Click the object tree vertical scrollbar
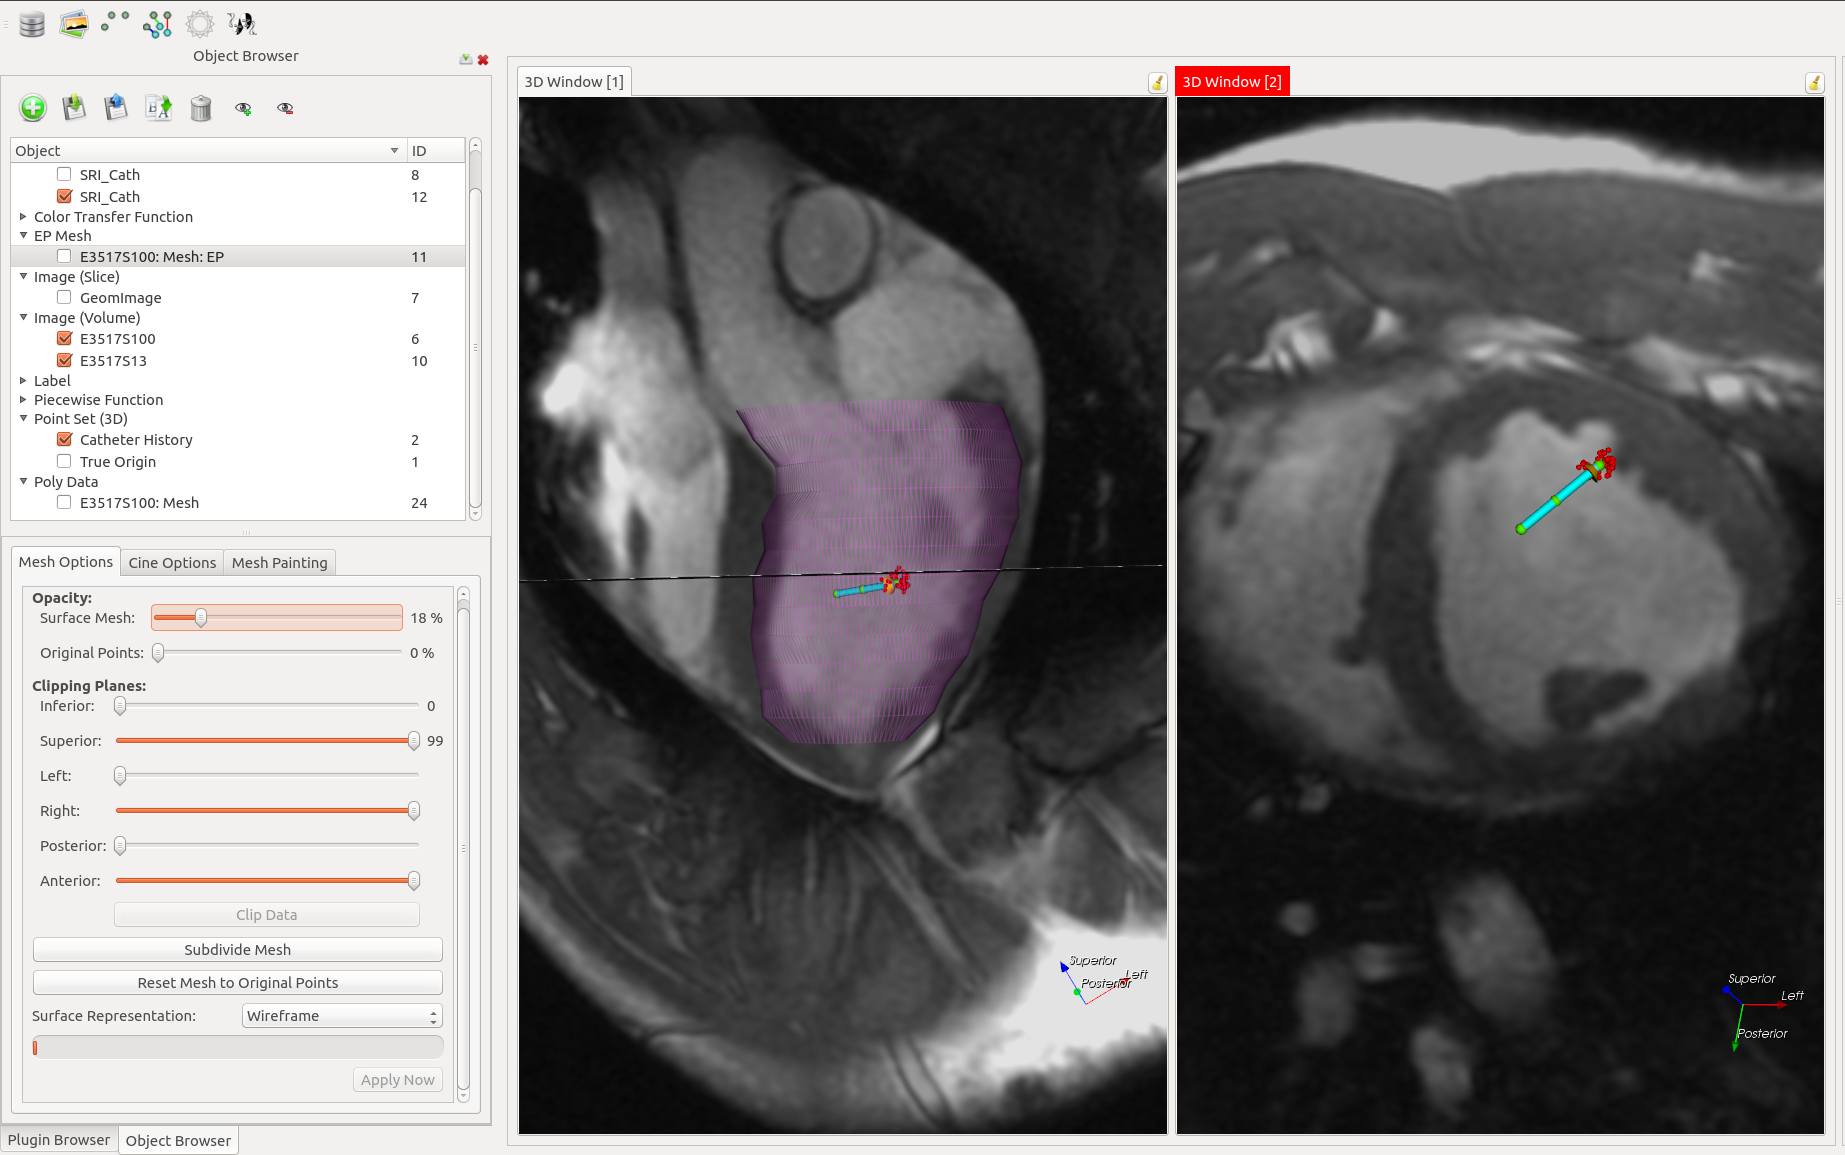The image size is (1845, 1155). [475, 329]
